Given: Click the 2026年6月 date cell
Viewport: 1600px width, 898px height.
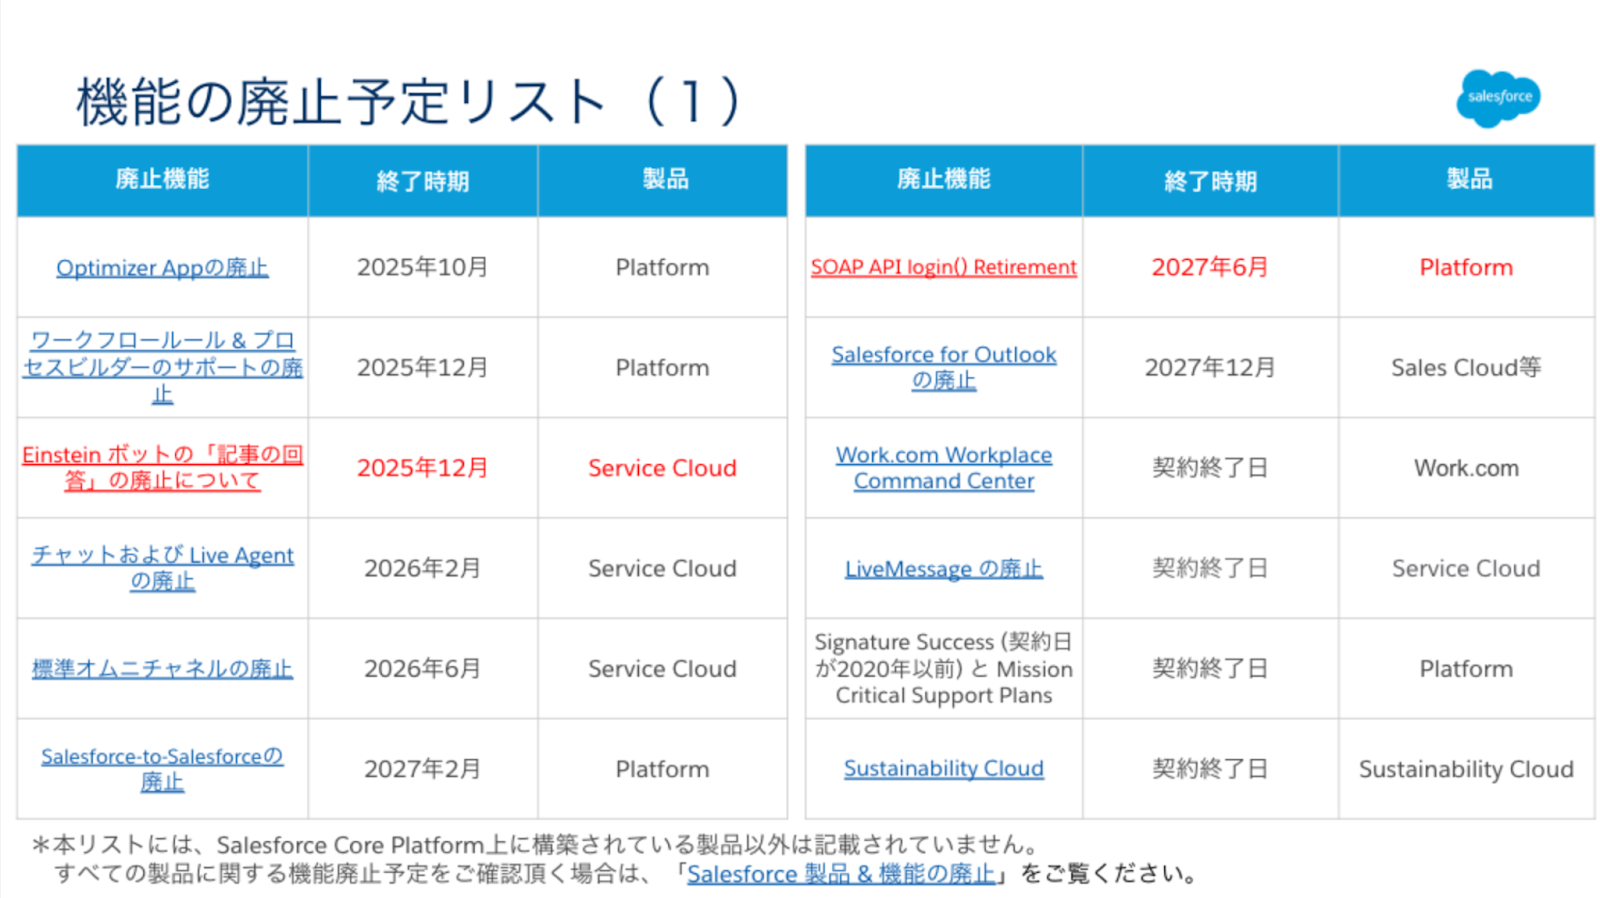Looking at the screenshot, I should [423, 668].
